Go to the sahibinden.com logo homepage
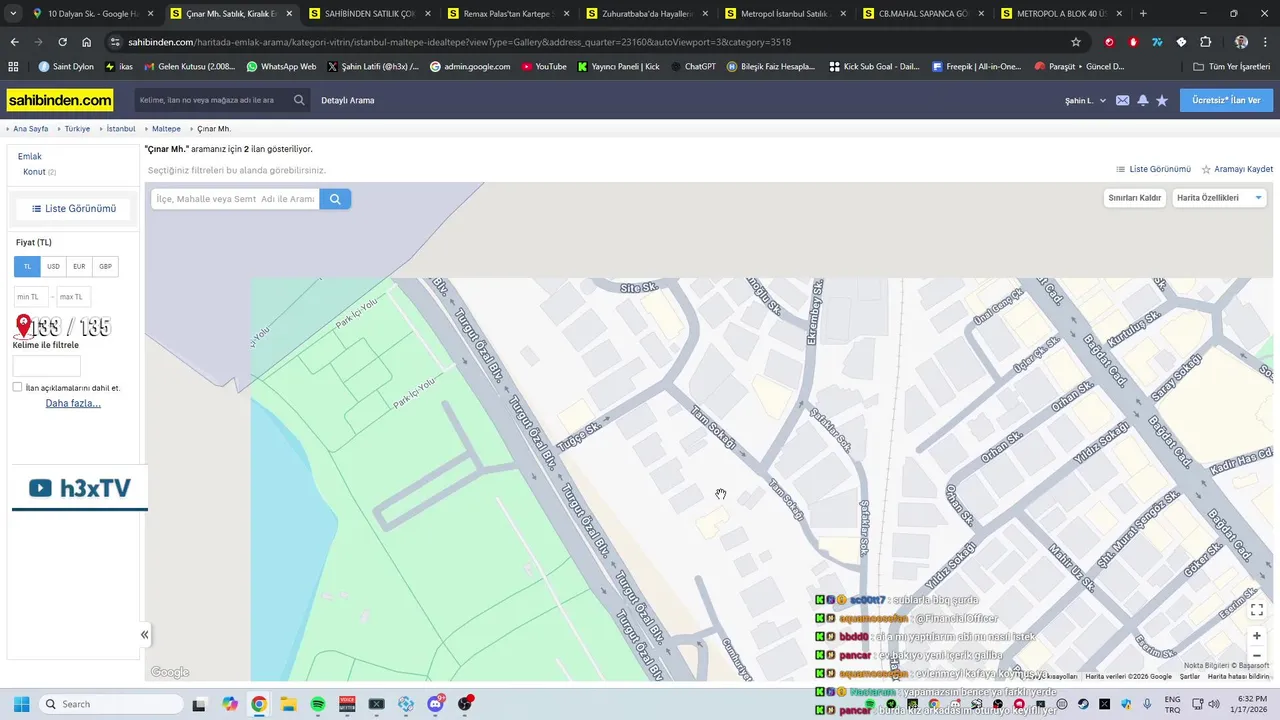 pyautogui.click(x=60, y=100)
